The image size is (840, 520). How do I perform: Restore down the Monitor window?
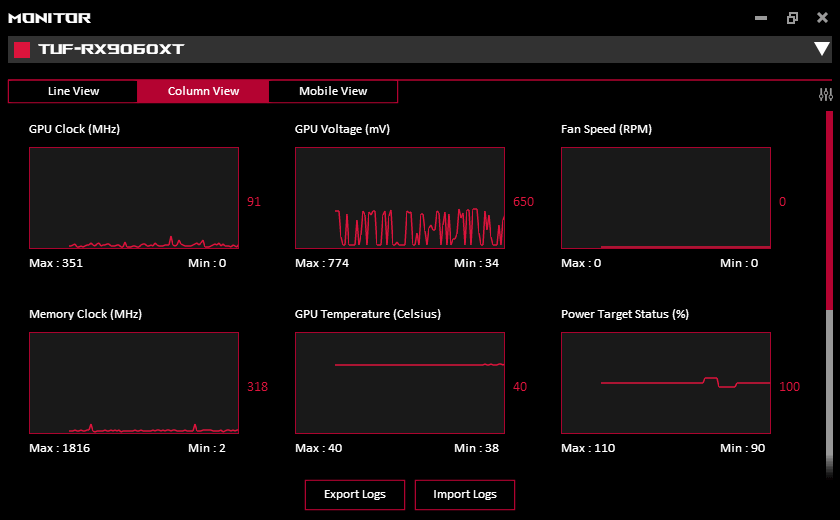tap(792, 18)
